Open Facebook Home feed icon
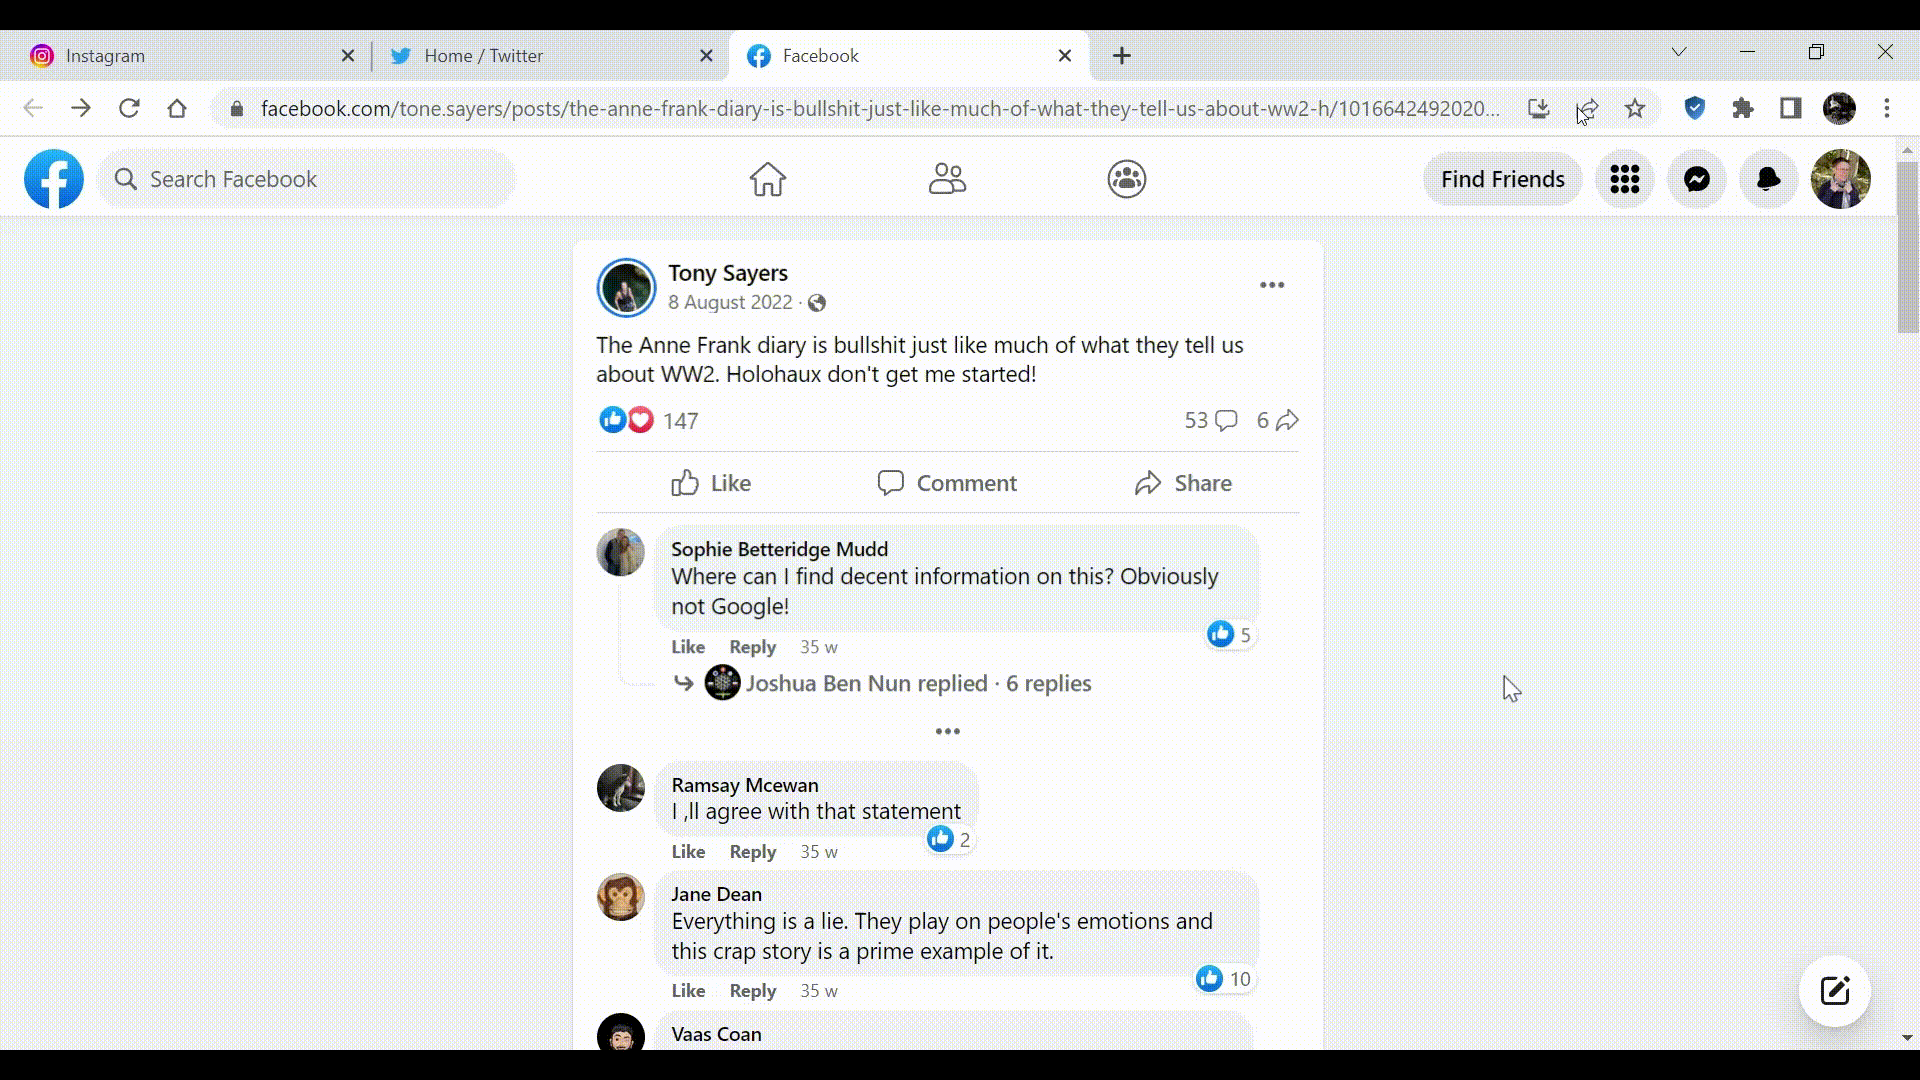1920x1080 pixels. [767, 179]
